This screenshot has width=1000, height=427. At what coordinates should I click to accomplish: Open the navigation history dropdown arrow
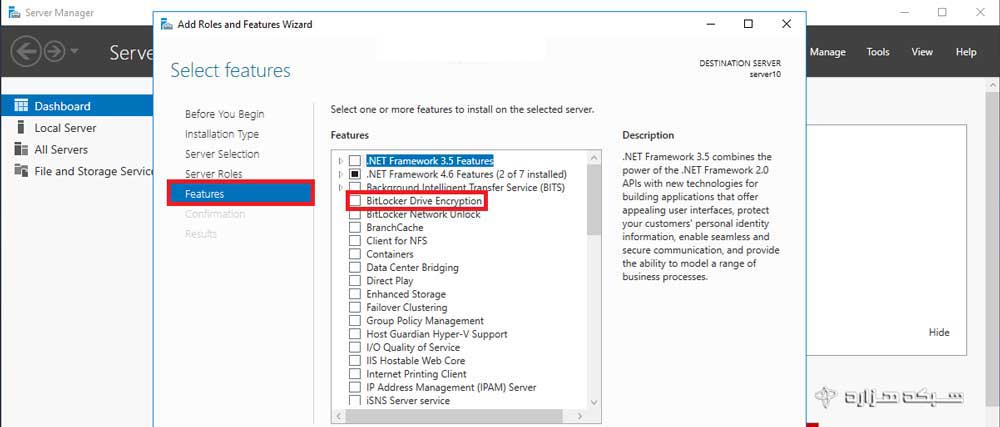tap(74, 51)
